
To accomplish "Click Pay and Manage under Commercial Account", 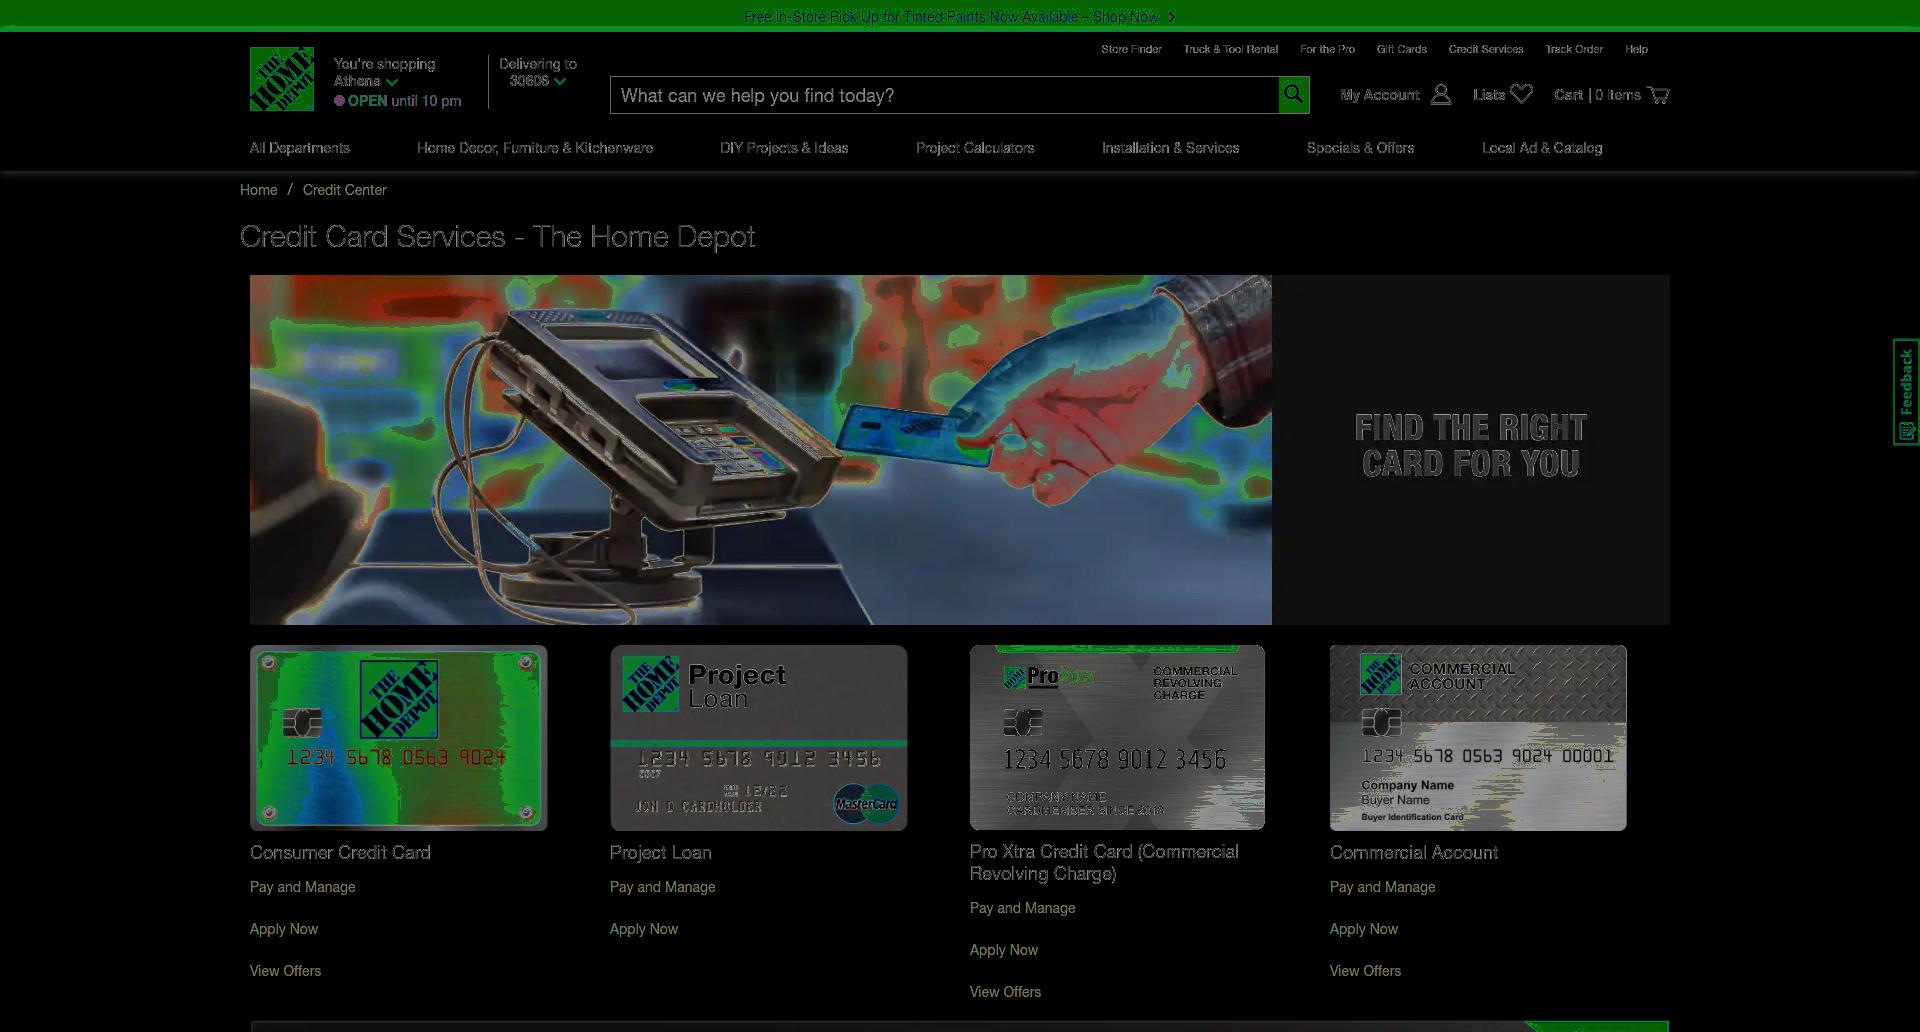I will coord(1383,887).
